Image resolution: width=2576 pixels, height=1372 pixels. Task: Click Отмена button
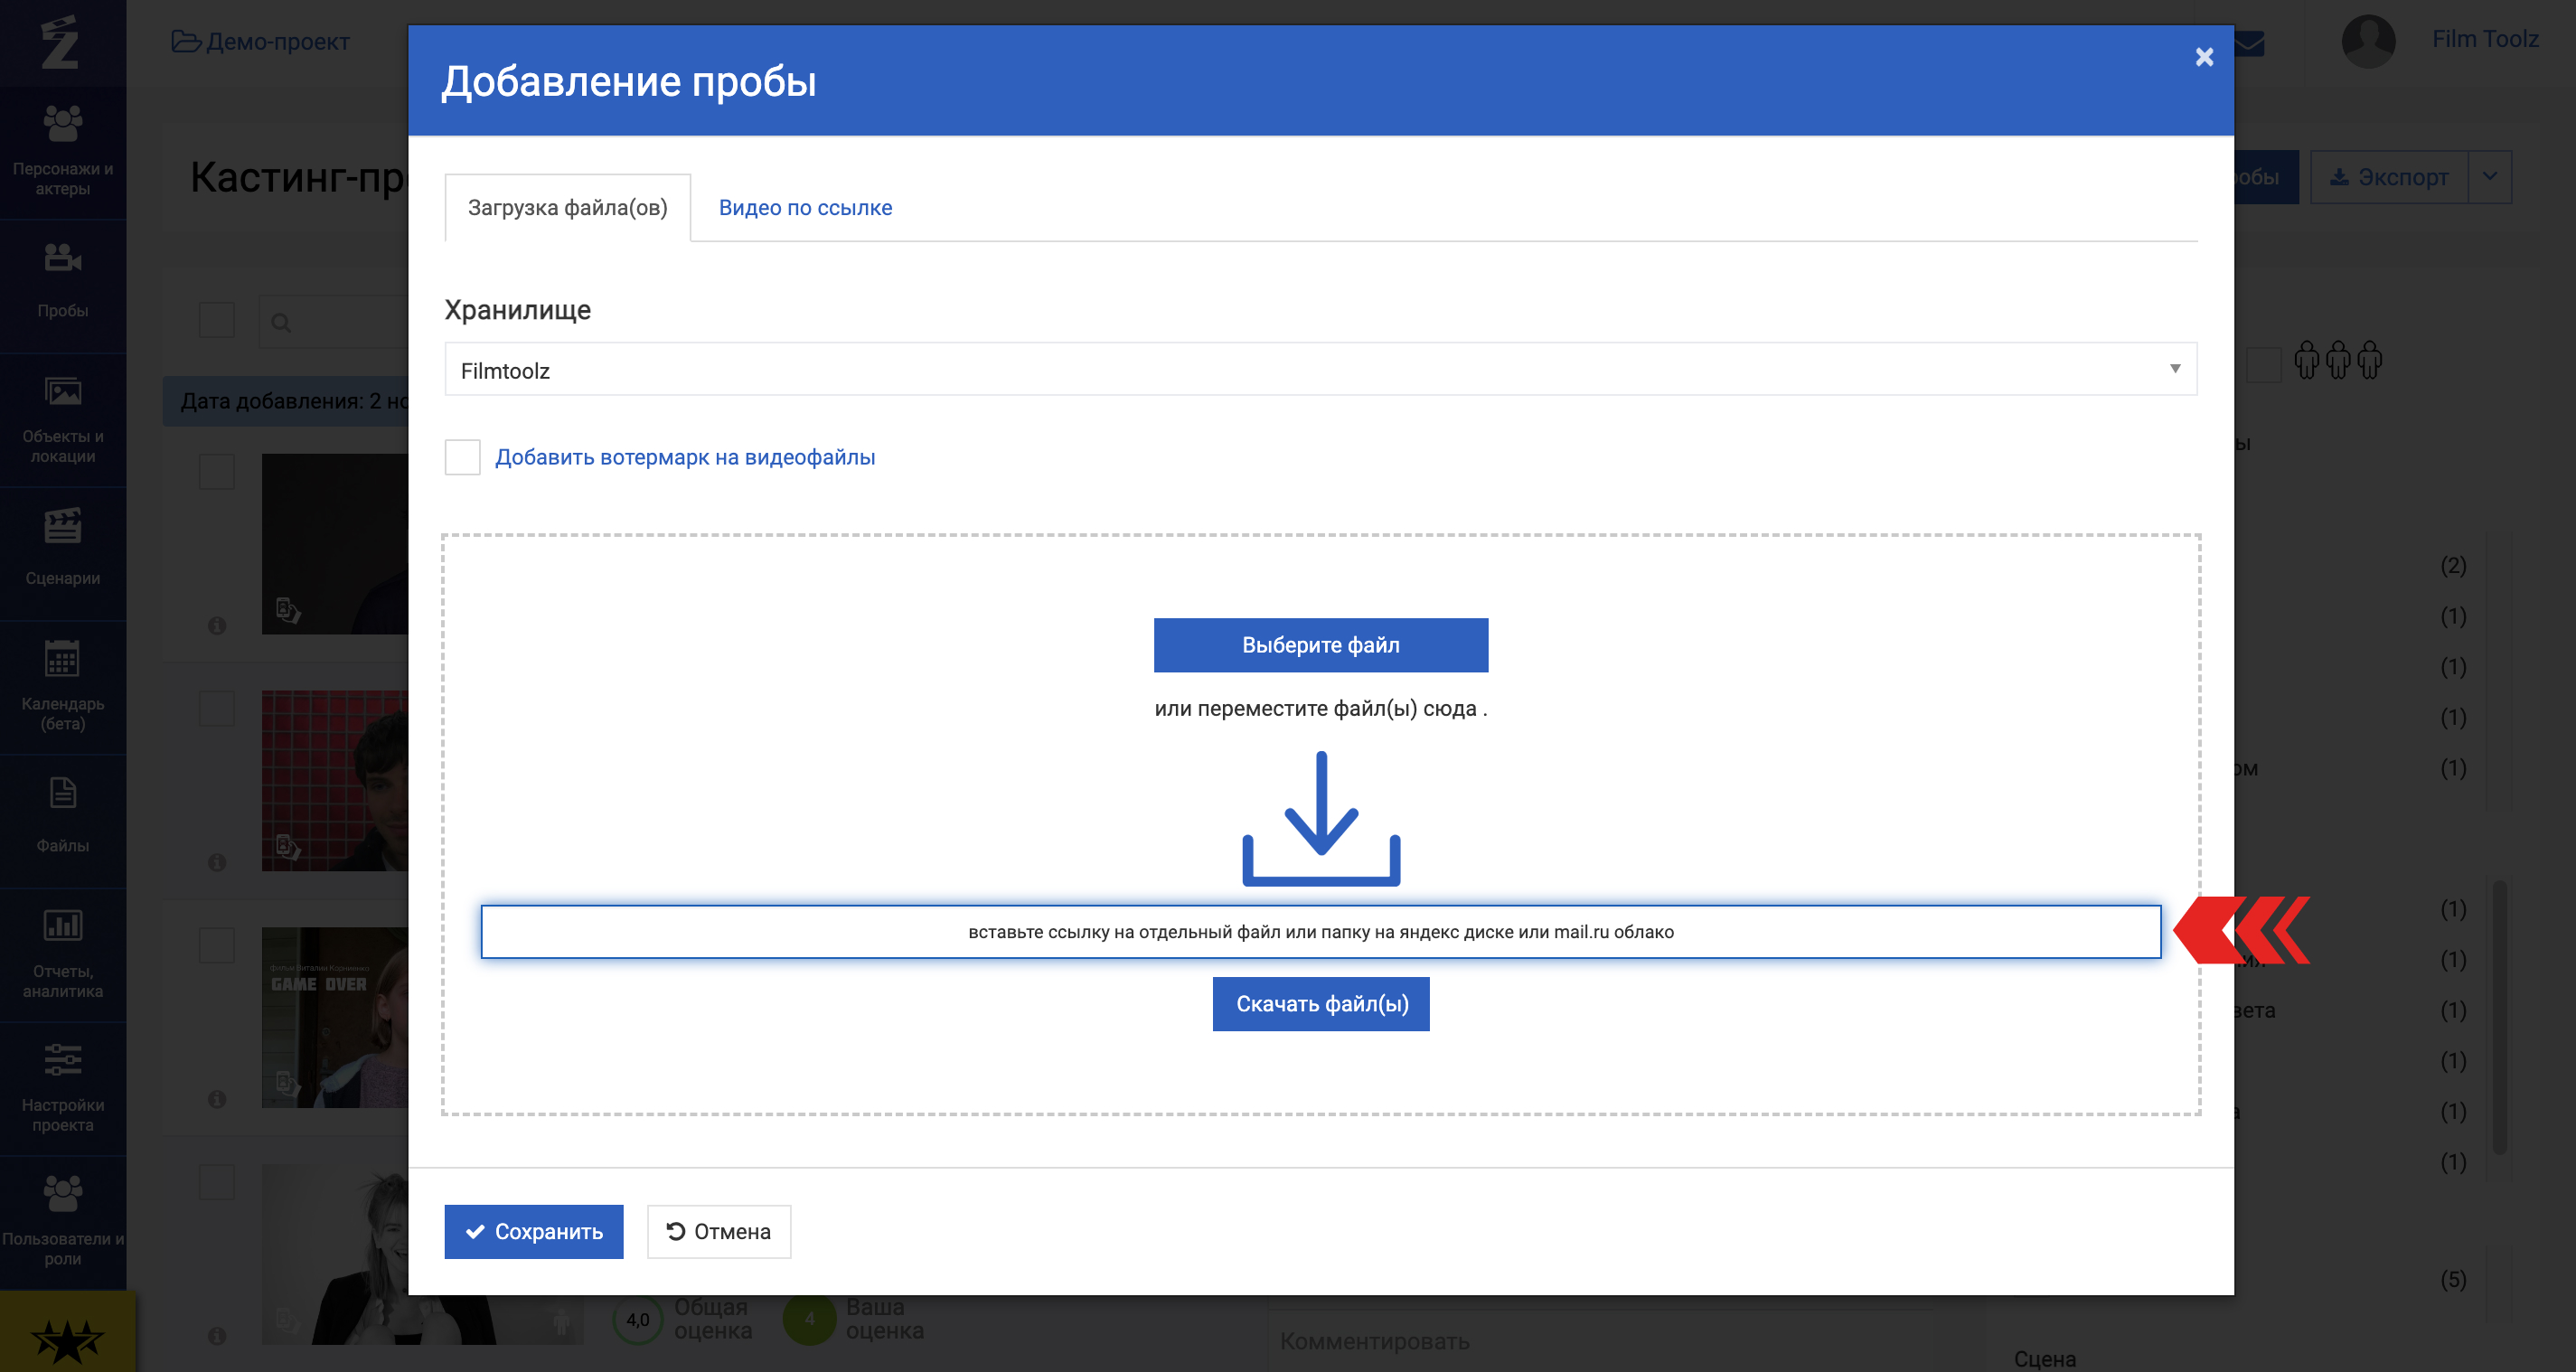719,1231
